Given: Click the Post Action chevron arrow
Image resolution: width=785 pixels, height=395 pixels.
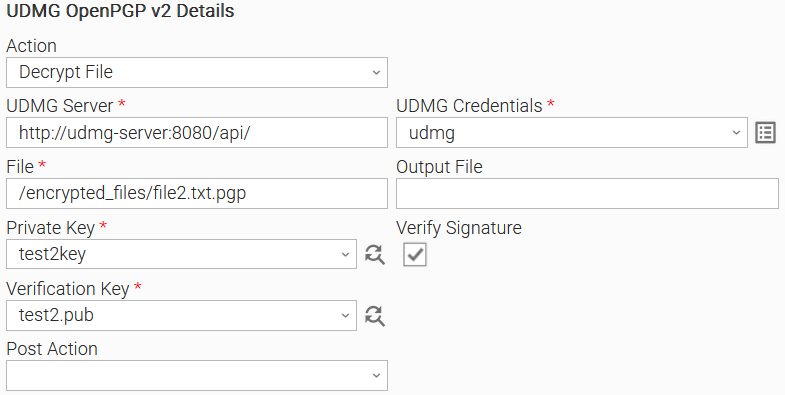Looking at the screenshot, I should [376, 376].
